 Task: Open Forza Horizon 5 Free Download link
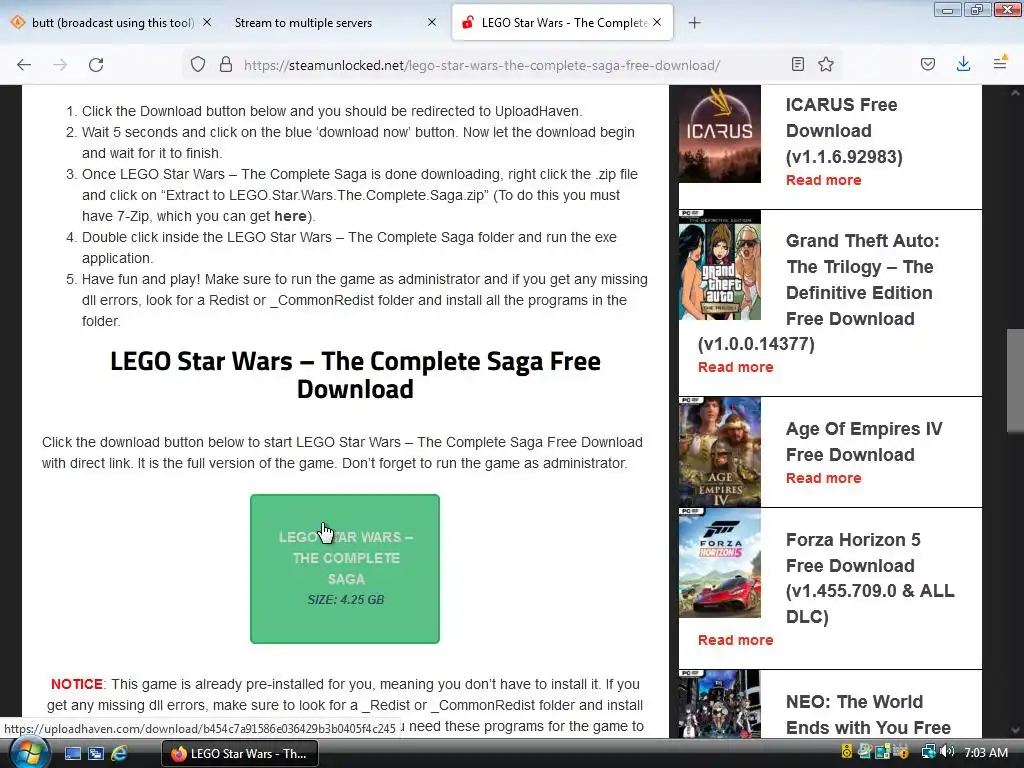870,578
